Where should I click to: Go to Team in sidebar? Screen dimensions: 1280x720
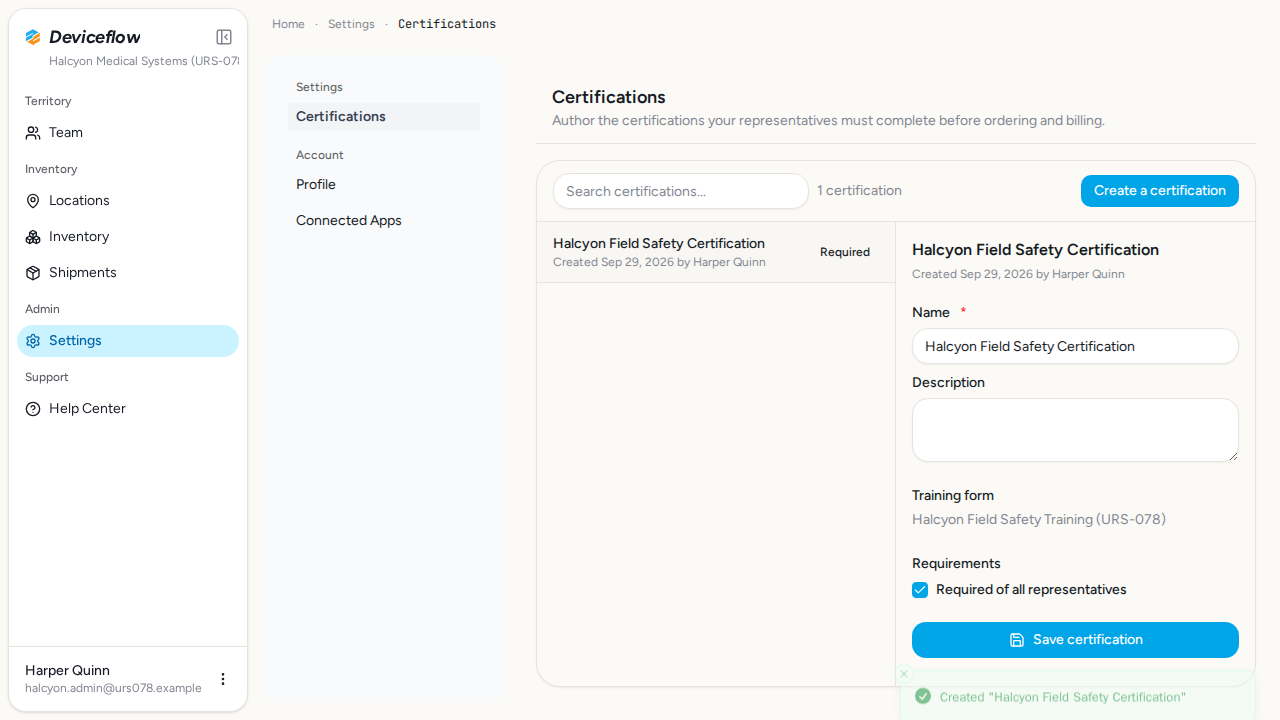coord(128,133)
